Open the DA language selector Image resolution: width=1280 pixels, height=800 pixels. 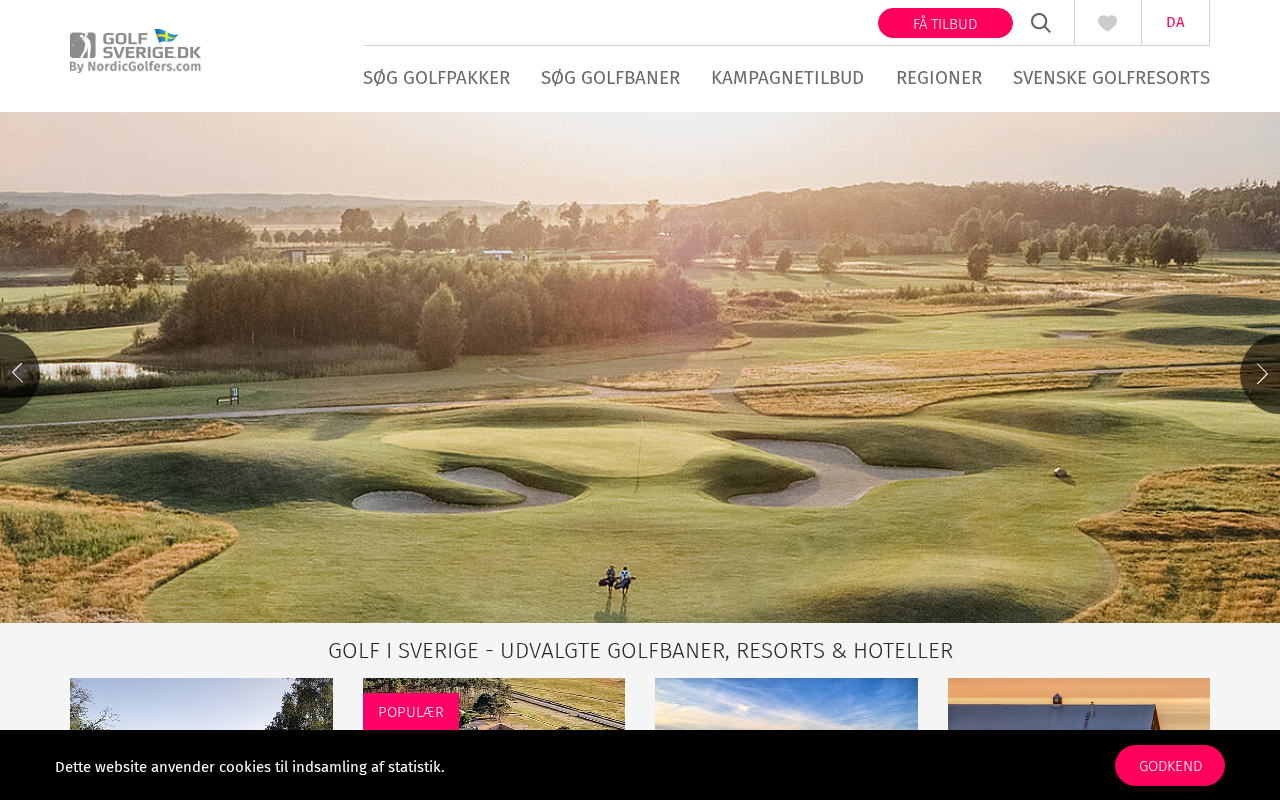pyautogui.click(x=1175, y=22)
